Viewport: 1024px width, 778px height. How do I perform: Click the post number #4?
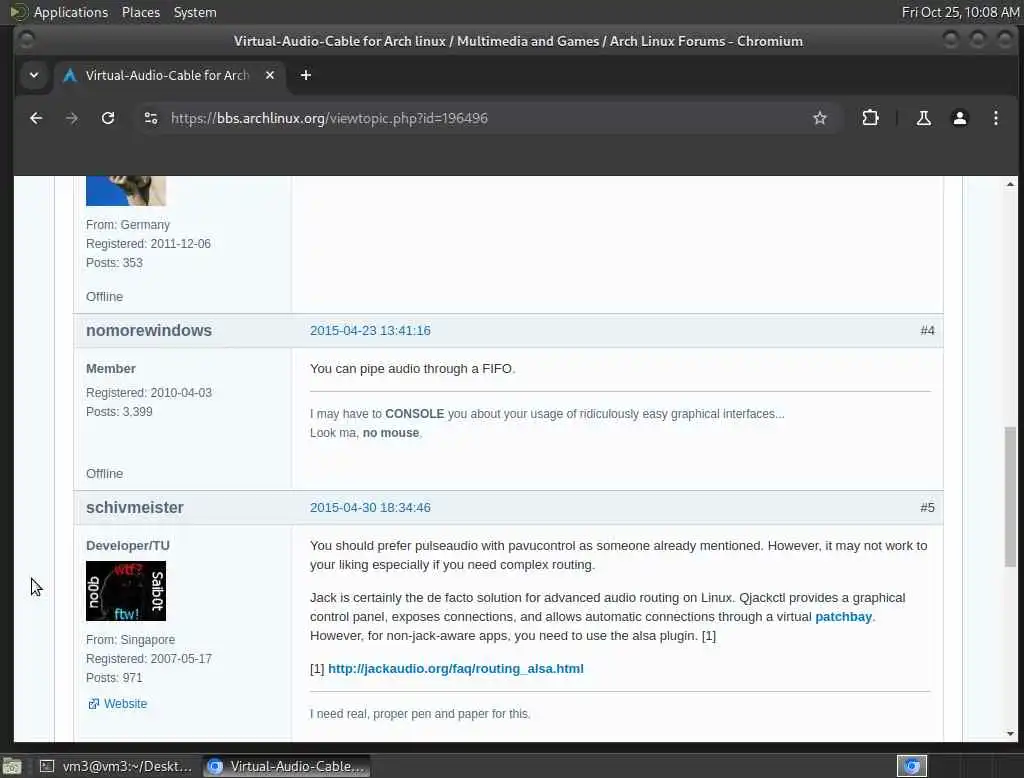click(x=927, y=331)
